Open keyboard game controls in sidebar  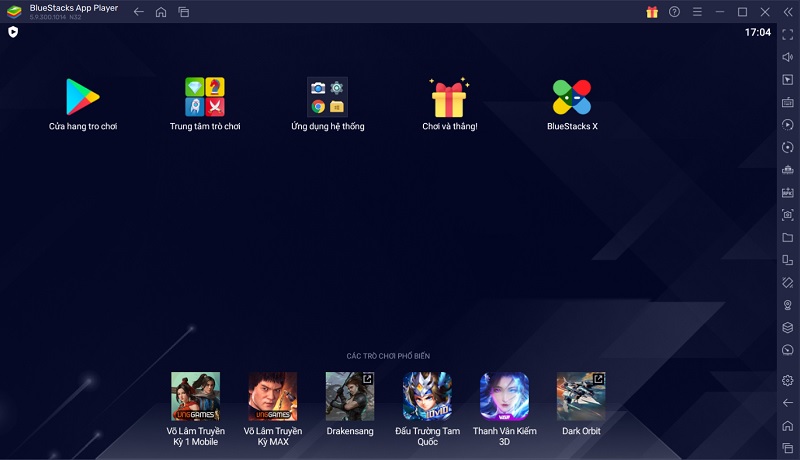788,102
